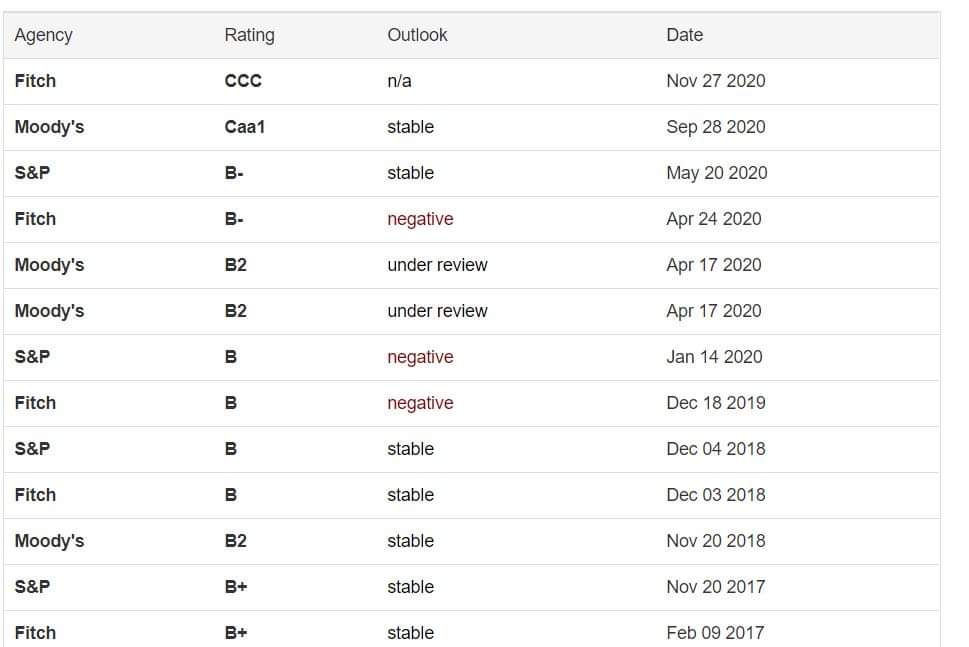Viewport: 969px width, 647px height.
Task: Click the May 20 2020 date
Action: tap(716, 173)
